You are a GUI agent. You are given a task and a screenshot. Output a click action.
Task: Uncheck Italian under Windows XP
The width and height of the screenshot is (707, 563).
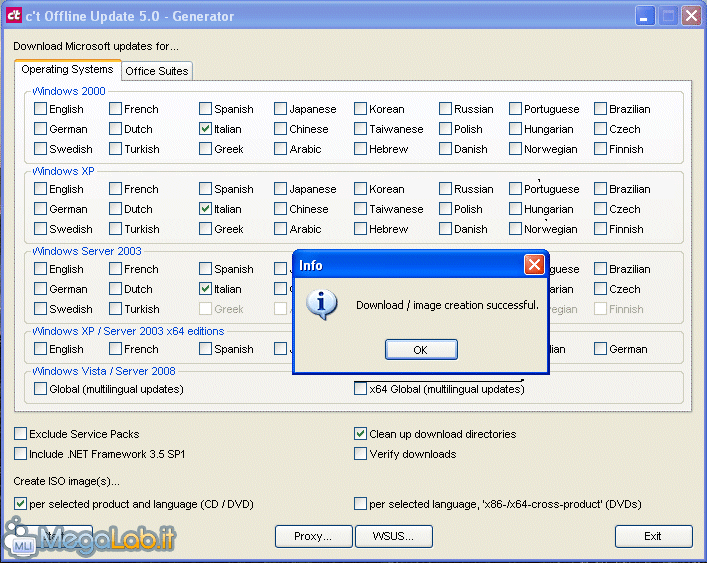(x=206, y=209)
